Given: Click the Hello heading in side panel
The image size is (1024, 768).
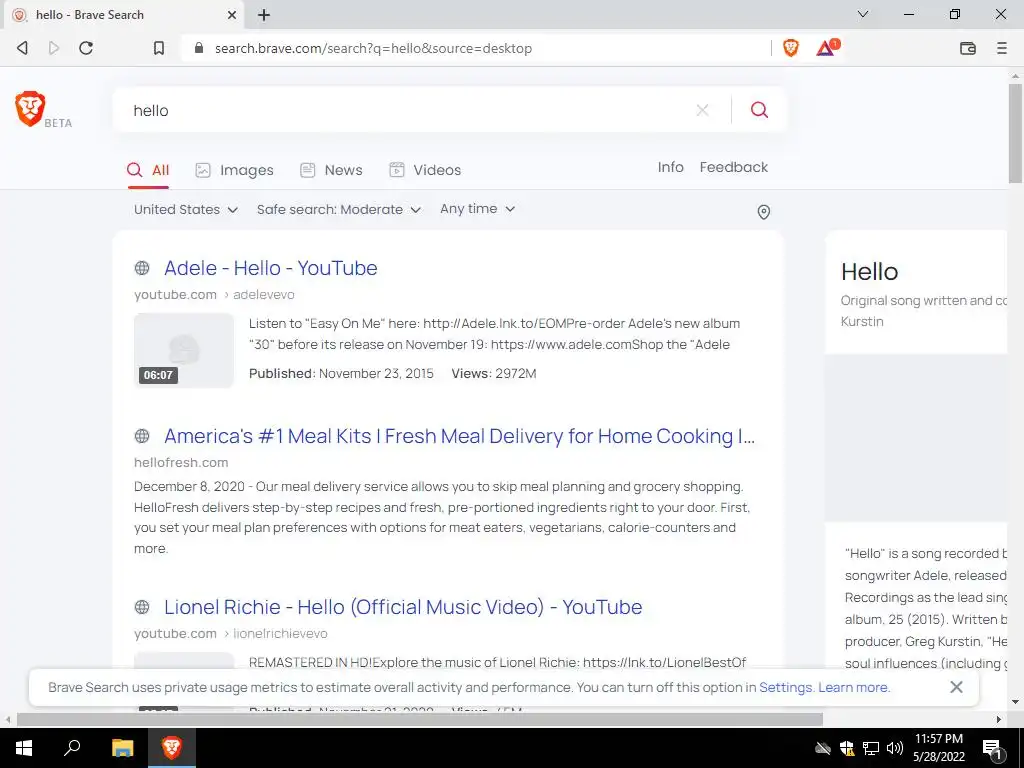Looking at the screenshot, I should (x=869, y=272).
